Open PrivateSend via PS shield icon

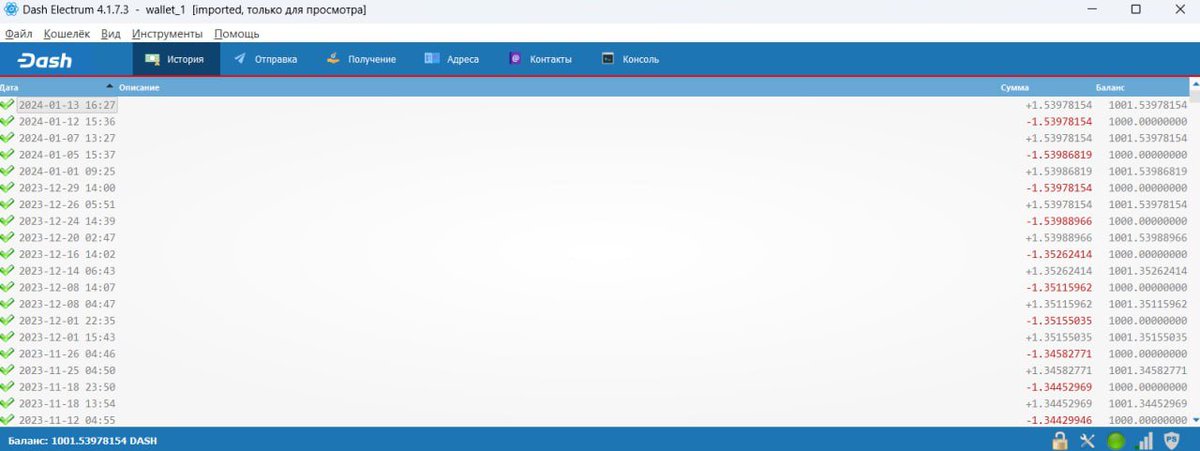click(1174, 440)
